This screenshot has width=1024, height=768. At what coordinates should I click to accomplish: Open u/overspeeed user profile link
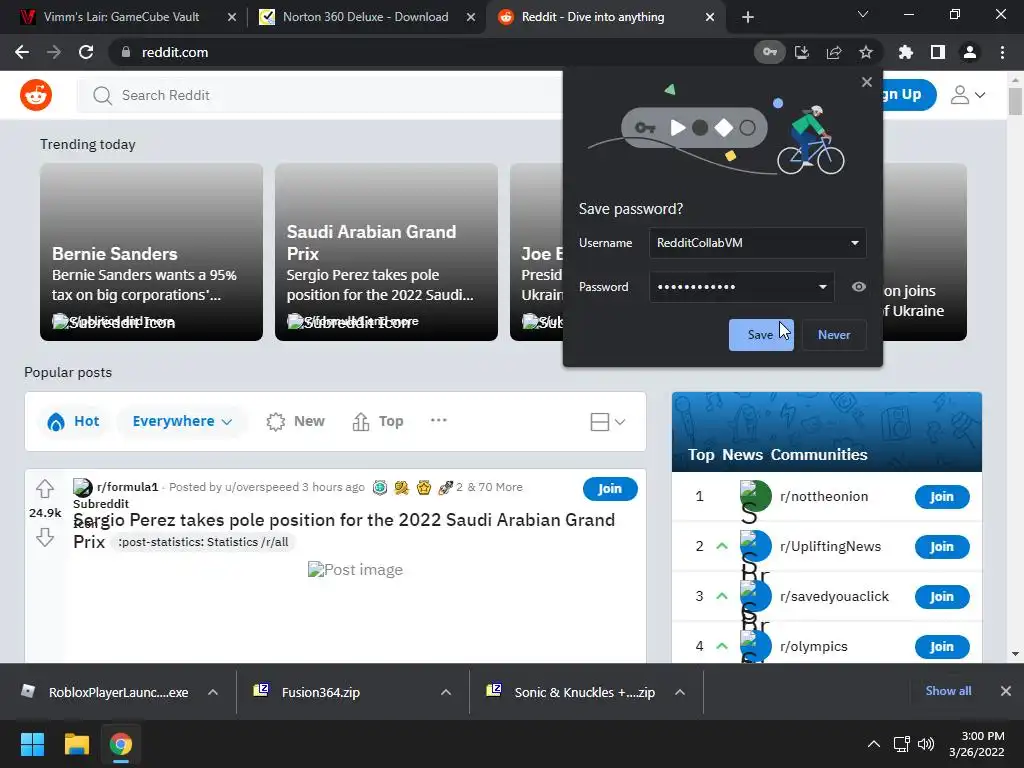(x=261, y=487)
